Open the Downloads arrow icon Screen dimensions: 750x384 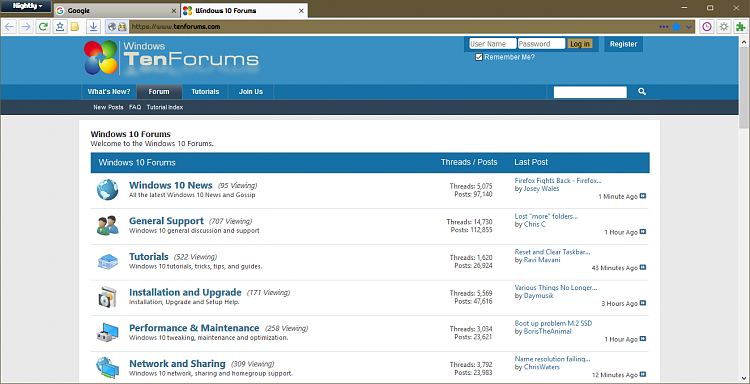(93, 27)
